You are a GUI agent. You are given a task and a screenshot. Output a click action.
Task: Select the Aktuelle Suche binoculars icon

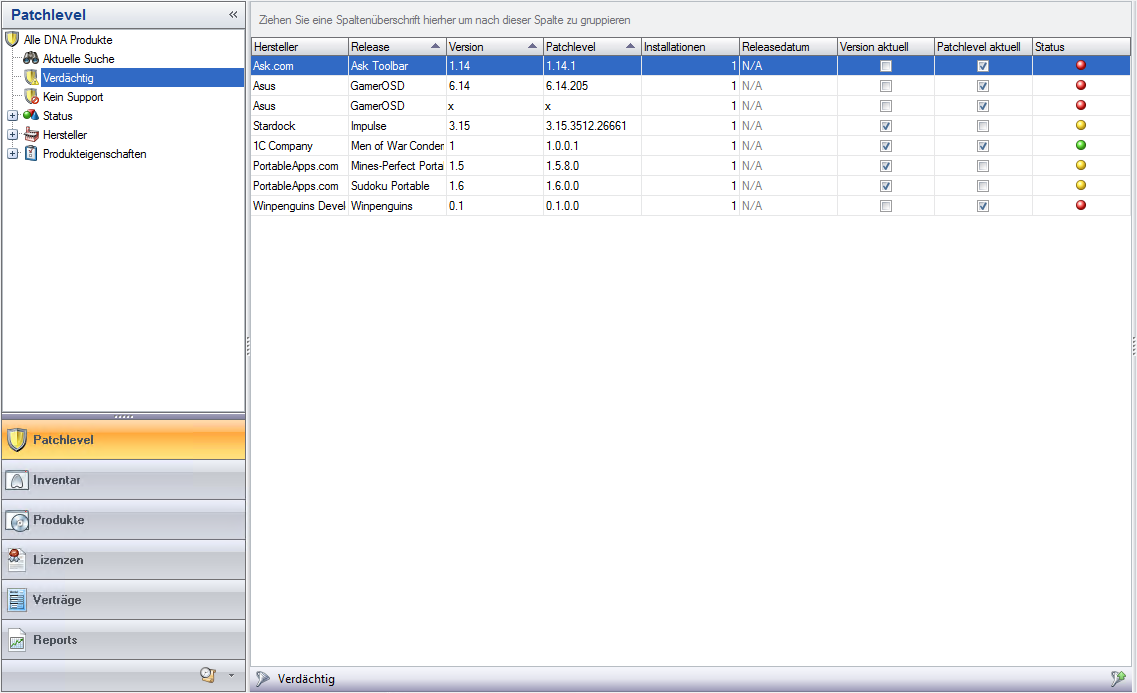tap(31, 59)
